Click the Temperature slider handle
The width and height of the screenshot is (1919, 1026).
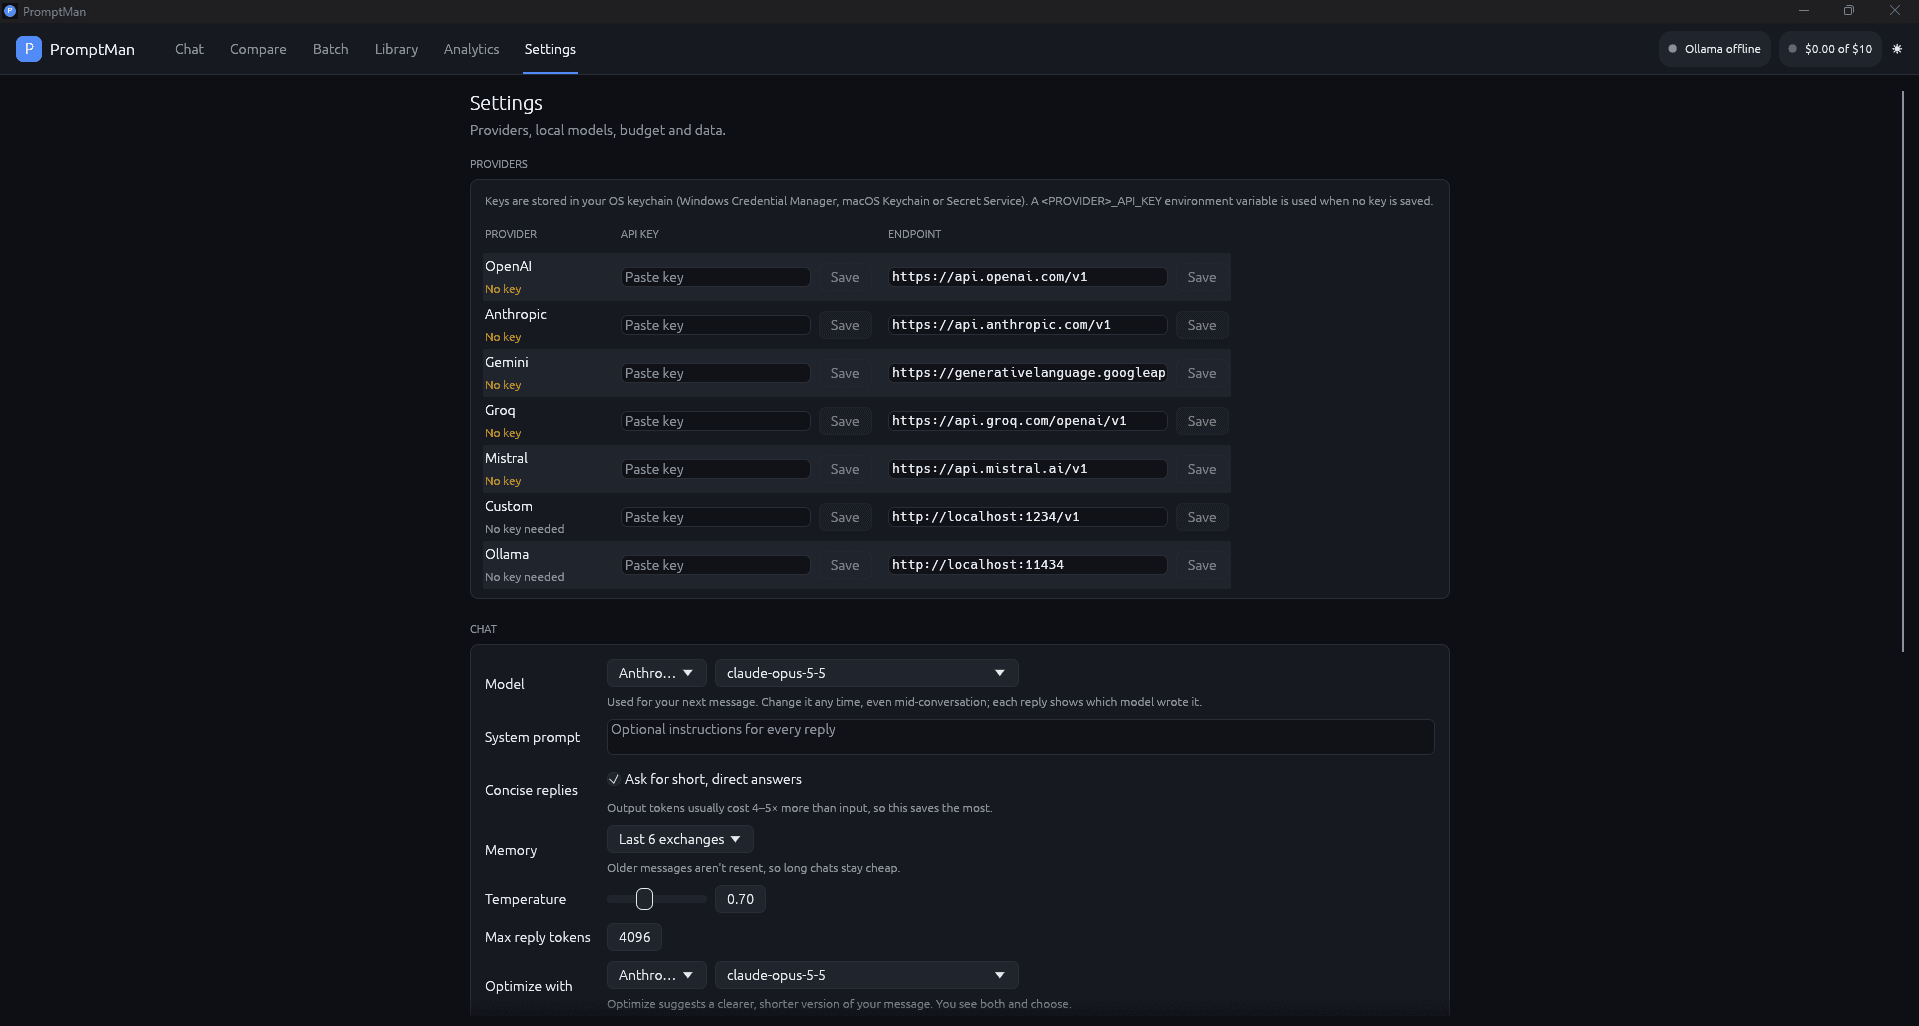point(645,899)
